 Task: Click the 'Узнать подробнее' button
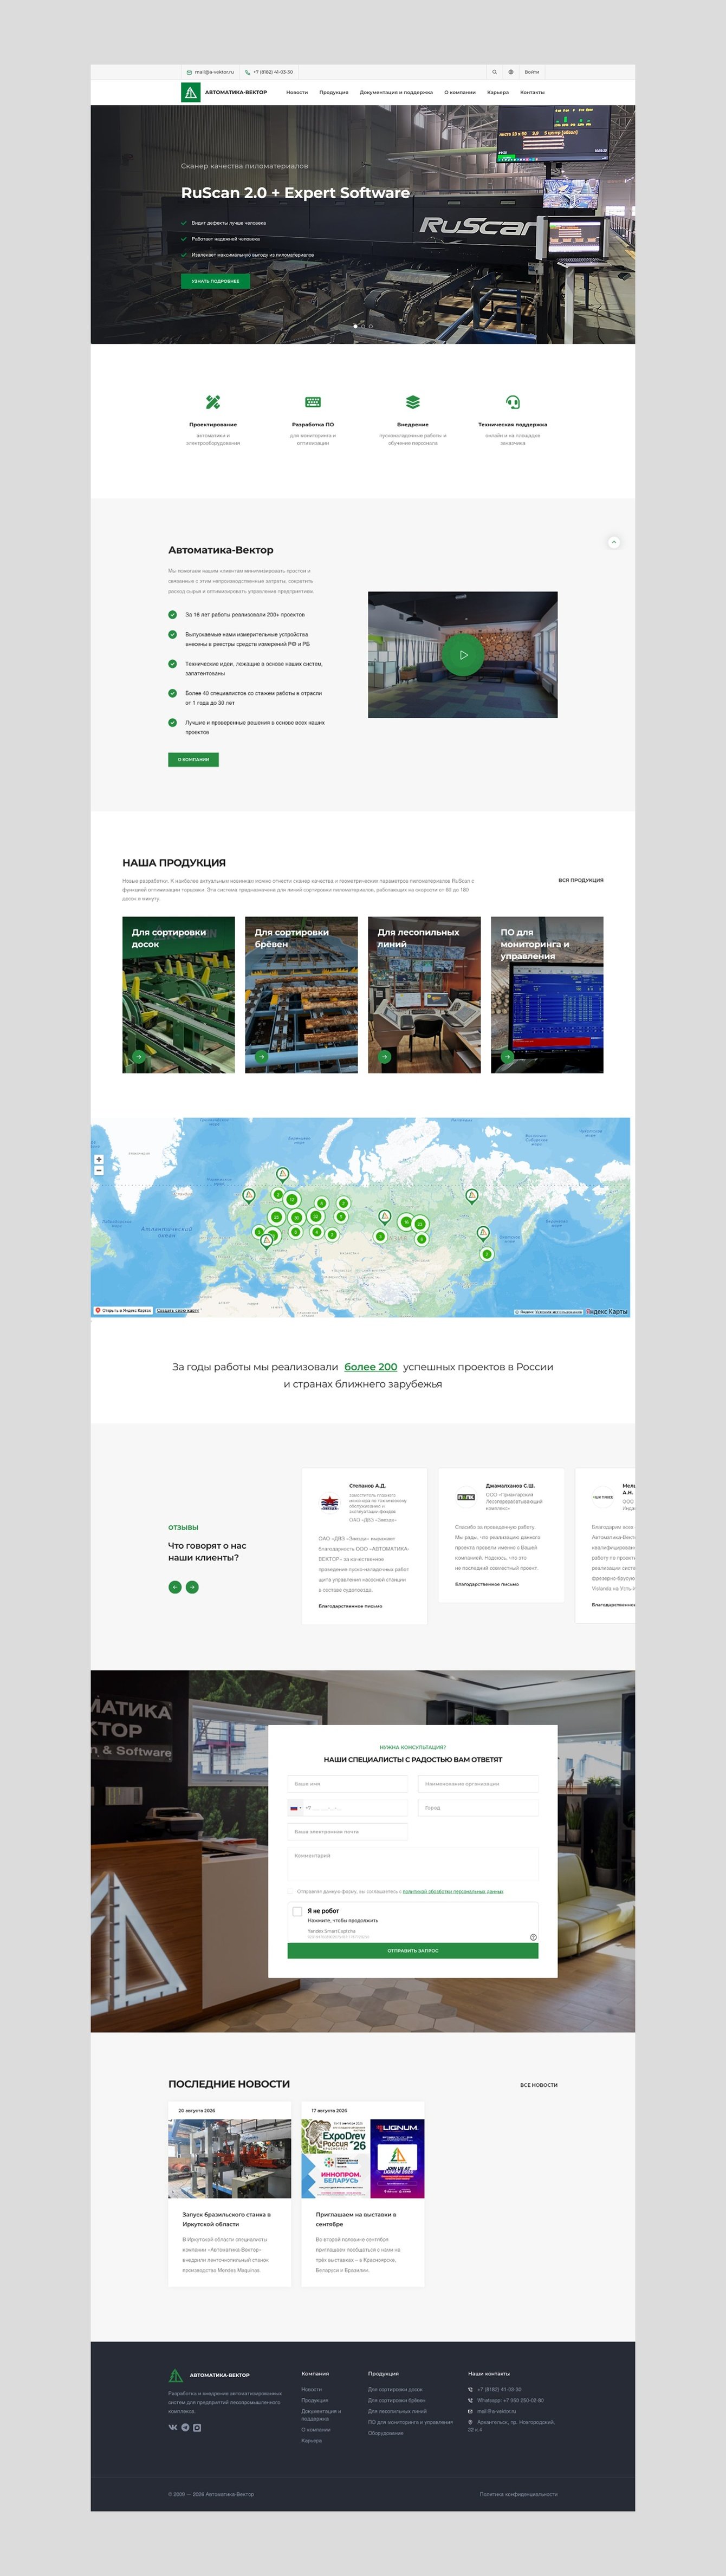215,281
